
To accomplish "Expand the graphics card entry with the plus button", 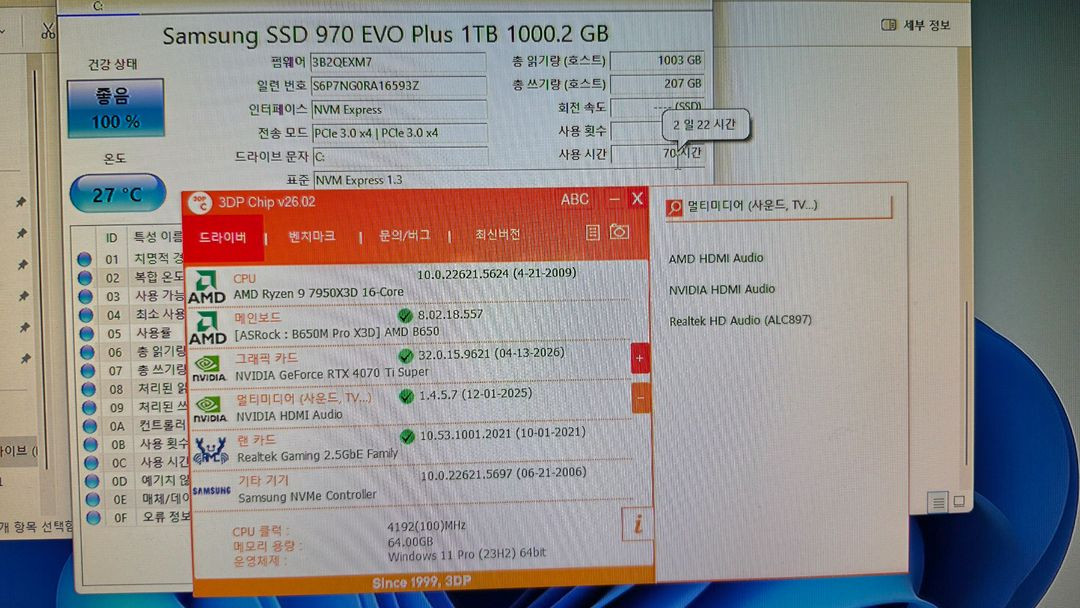I will [x=638, y=357].
